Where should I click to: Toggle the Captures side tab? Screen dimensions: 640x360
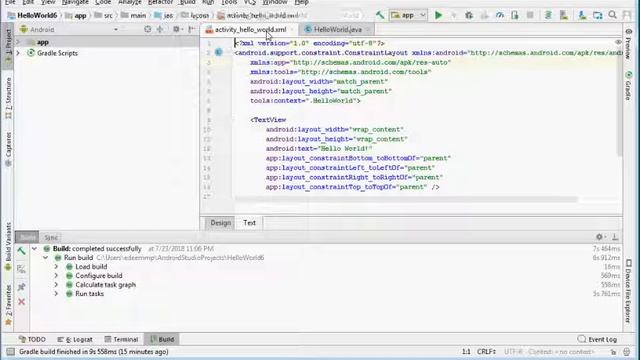[8, 149]
